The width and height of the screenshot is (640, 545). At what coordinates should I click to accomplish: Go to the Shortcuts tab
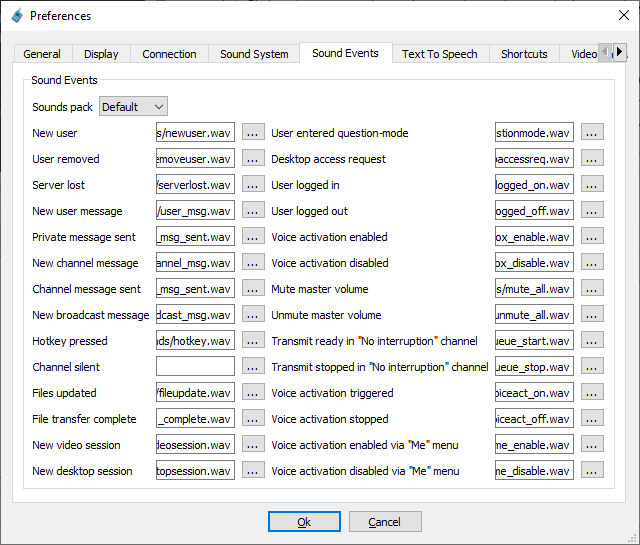tap(524, 54)
